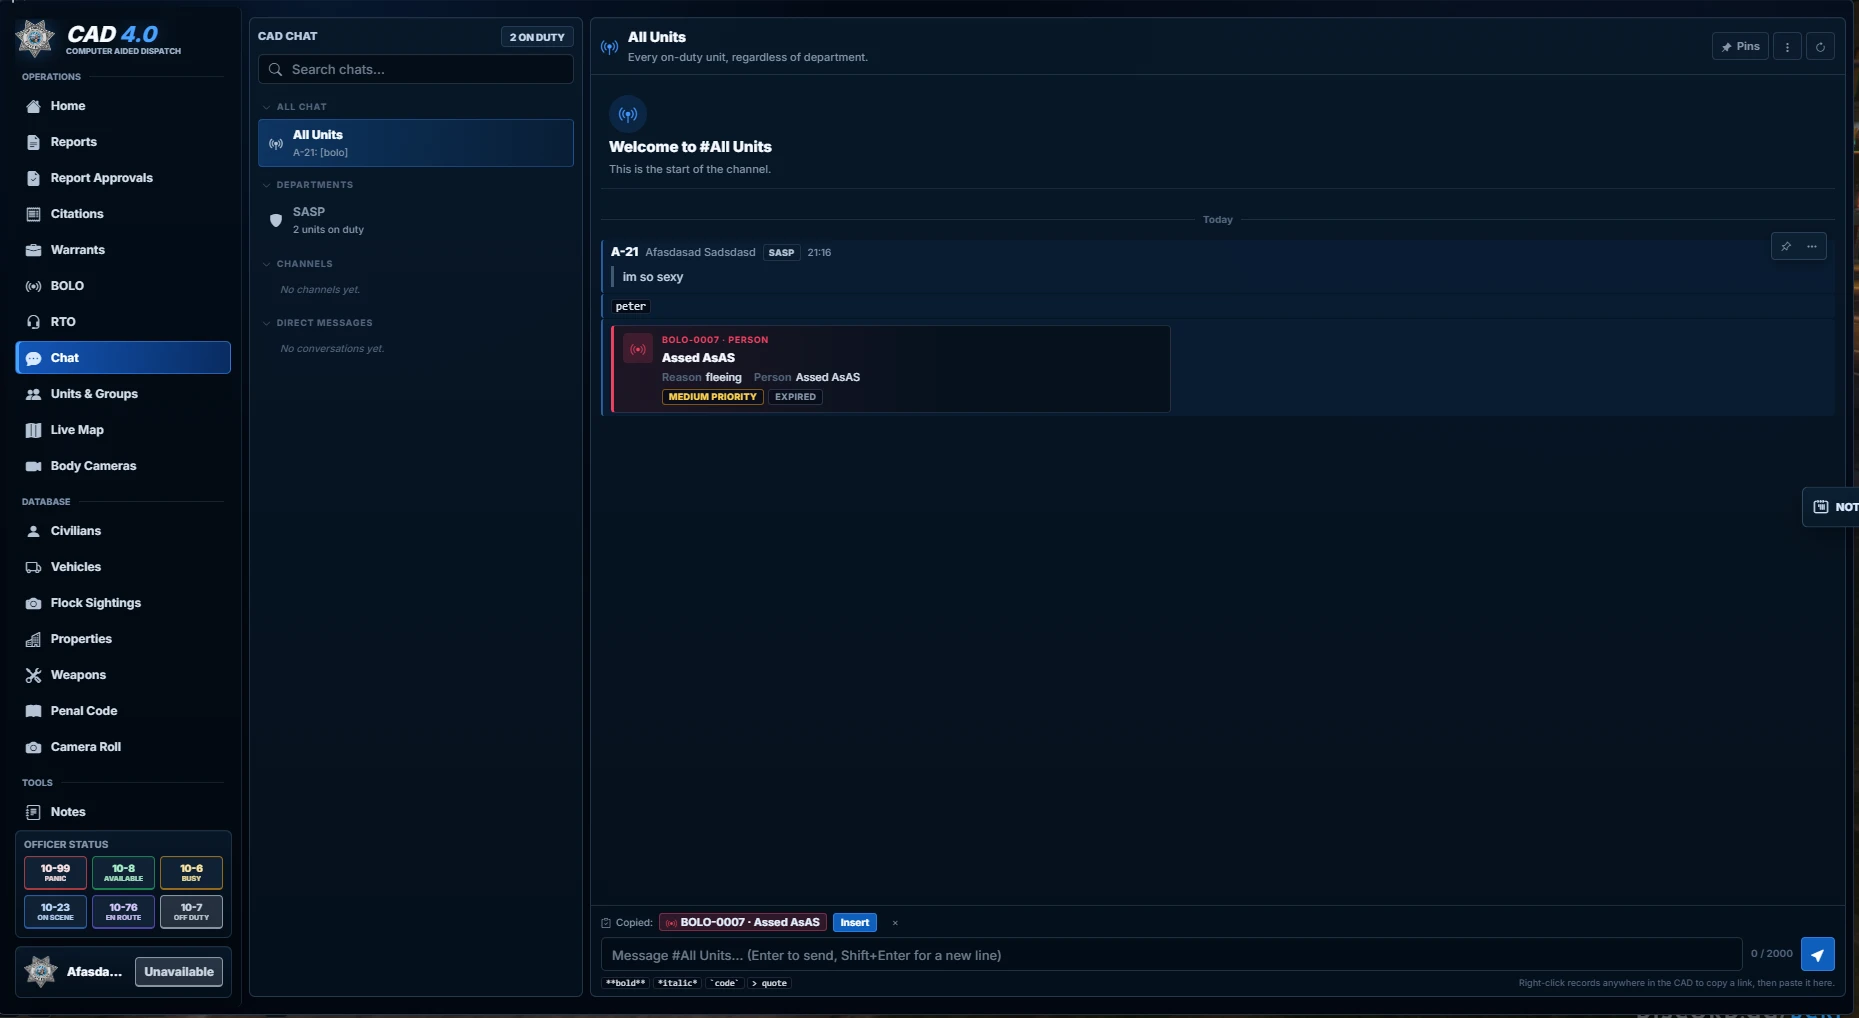Screen dimensions: 1859x1018
Task: Click the Penal Code book icon
Action: (33, 711)
